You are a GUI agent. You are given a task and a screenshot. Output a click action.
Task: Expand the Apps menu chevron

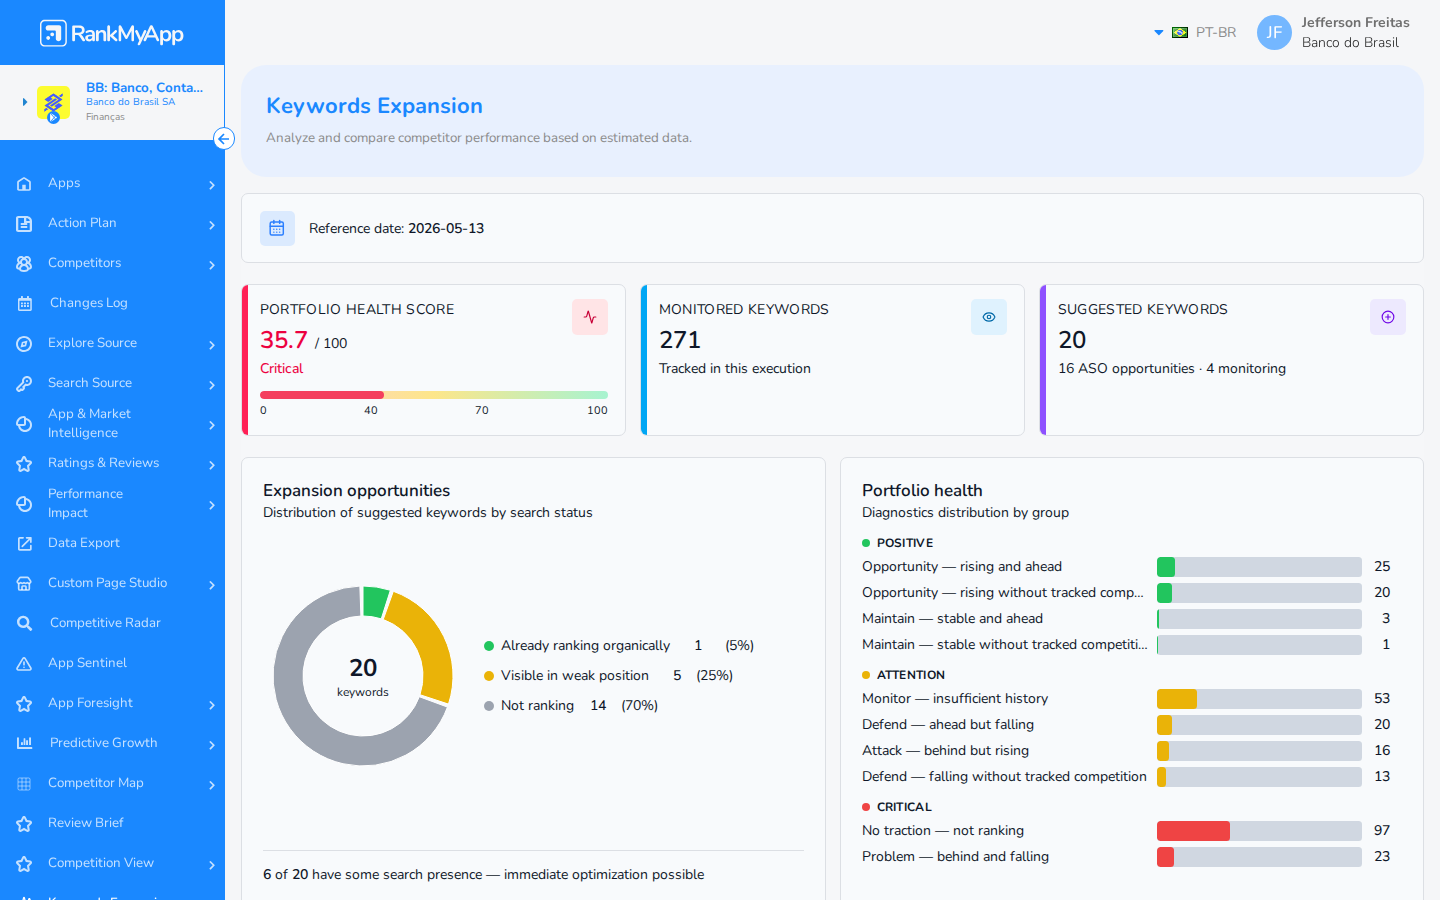[212, 185]
